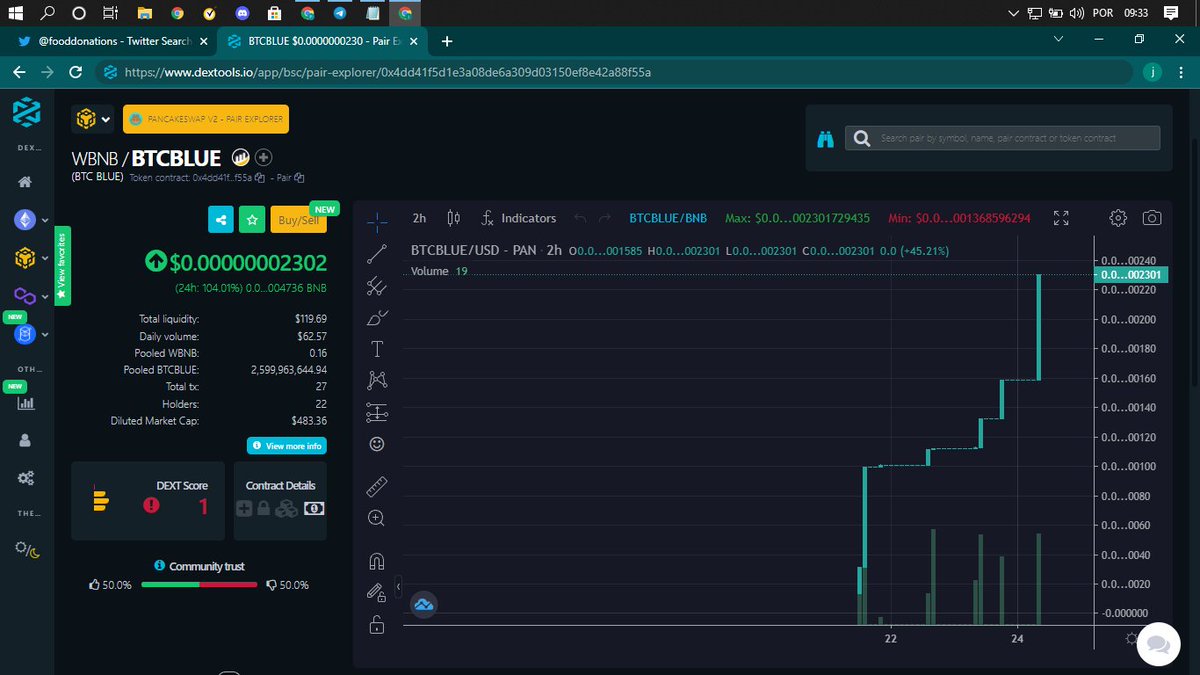Open the 2h time interval dropdown
This screenshot has width=1200, height=675.
pos(420,218)
